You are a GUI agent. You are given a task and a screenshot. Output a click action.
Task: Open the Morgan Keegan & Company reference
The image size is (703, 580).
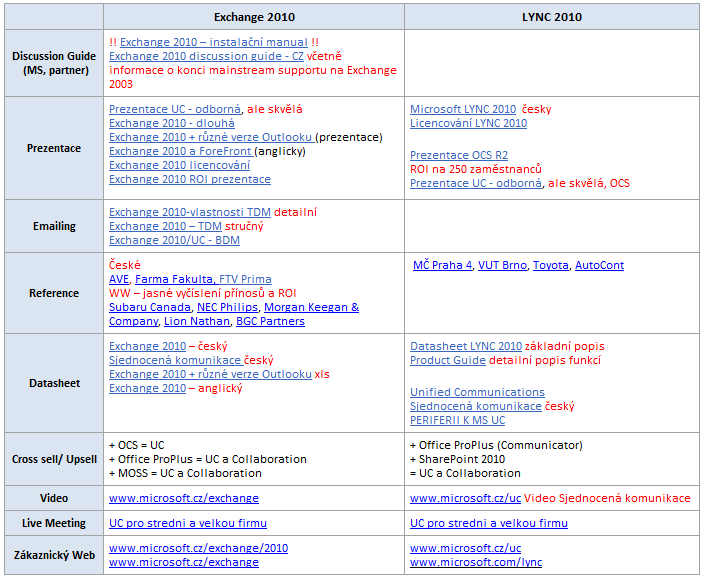click(311, 307)
